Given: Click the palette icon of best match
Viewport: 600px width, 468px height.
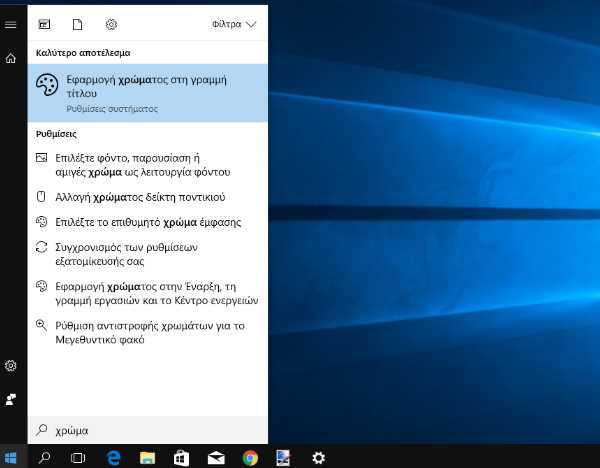Looking at the screenshot, I should pos(47,85).
